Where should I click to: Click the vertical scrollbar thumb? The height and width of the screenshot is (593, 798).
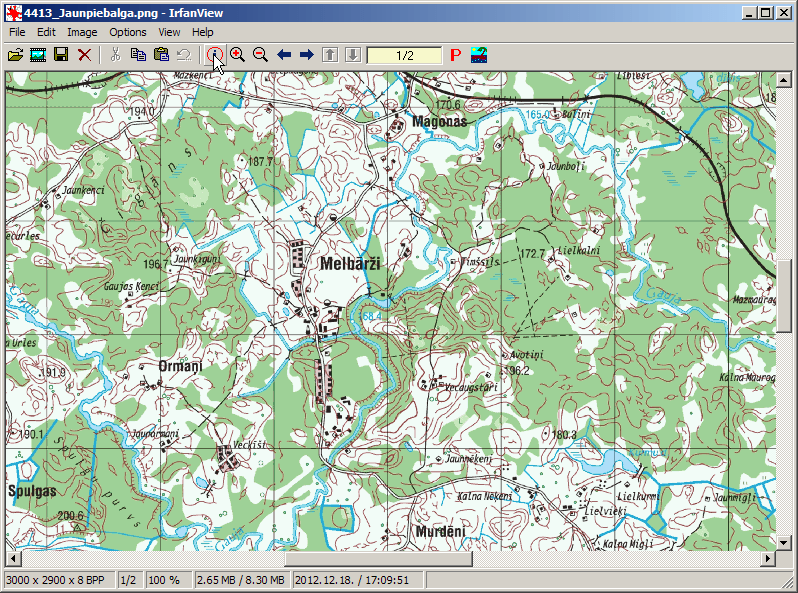pyautogui.click(x=783, y=296)
